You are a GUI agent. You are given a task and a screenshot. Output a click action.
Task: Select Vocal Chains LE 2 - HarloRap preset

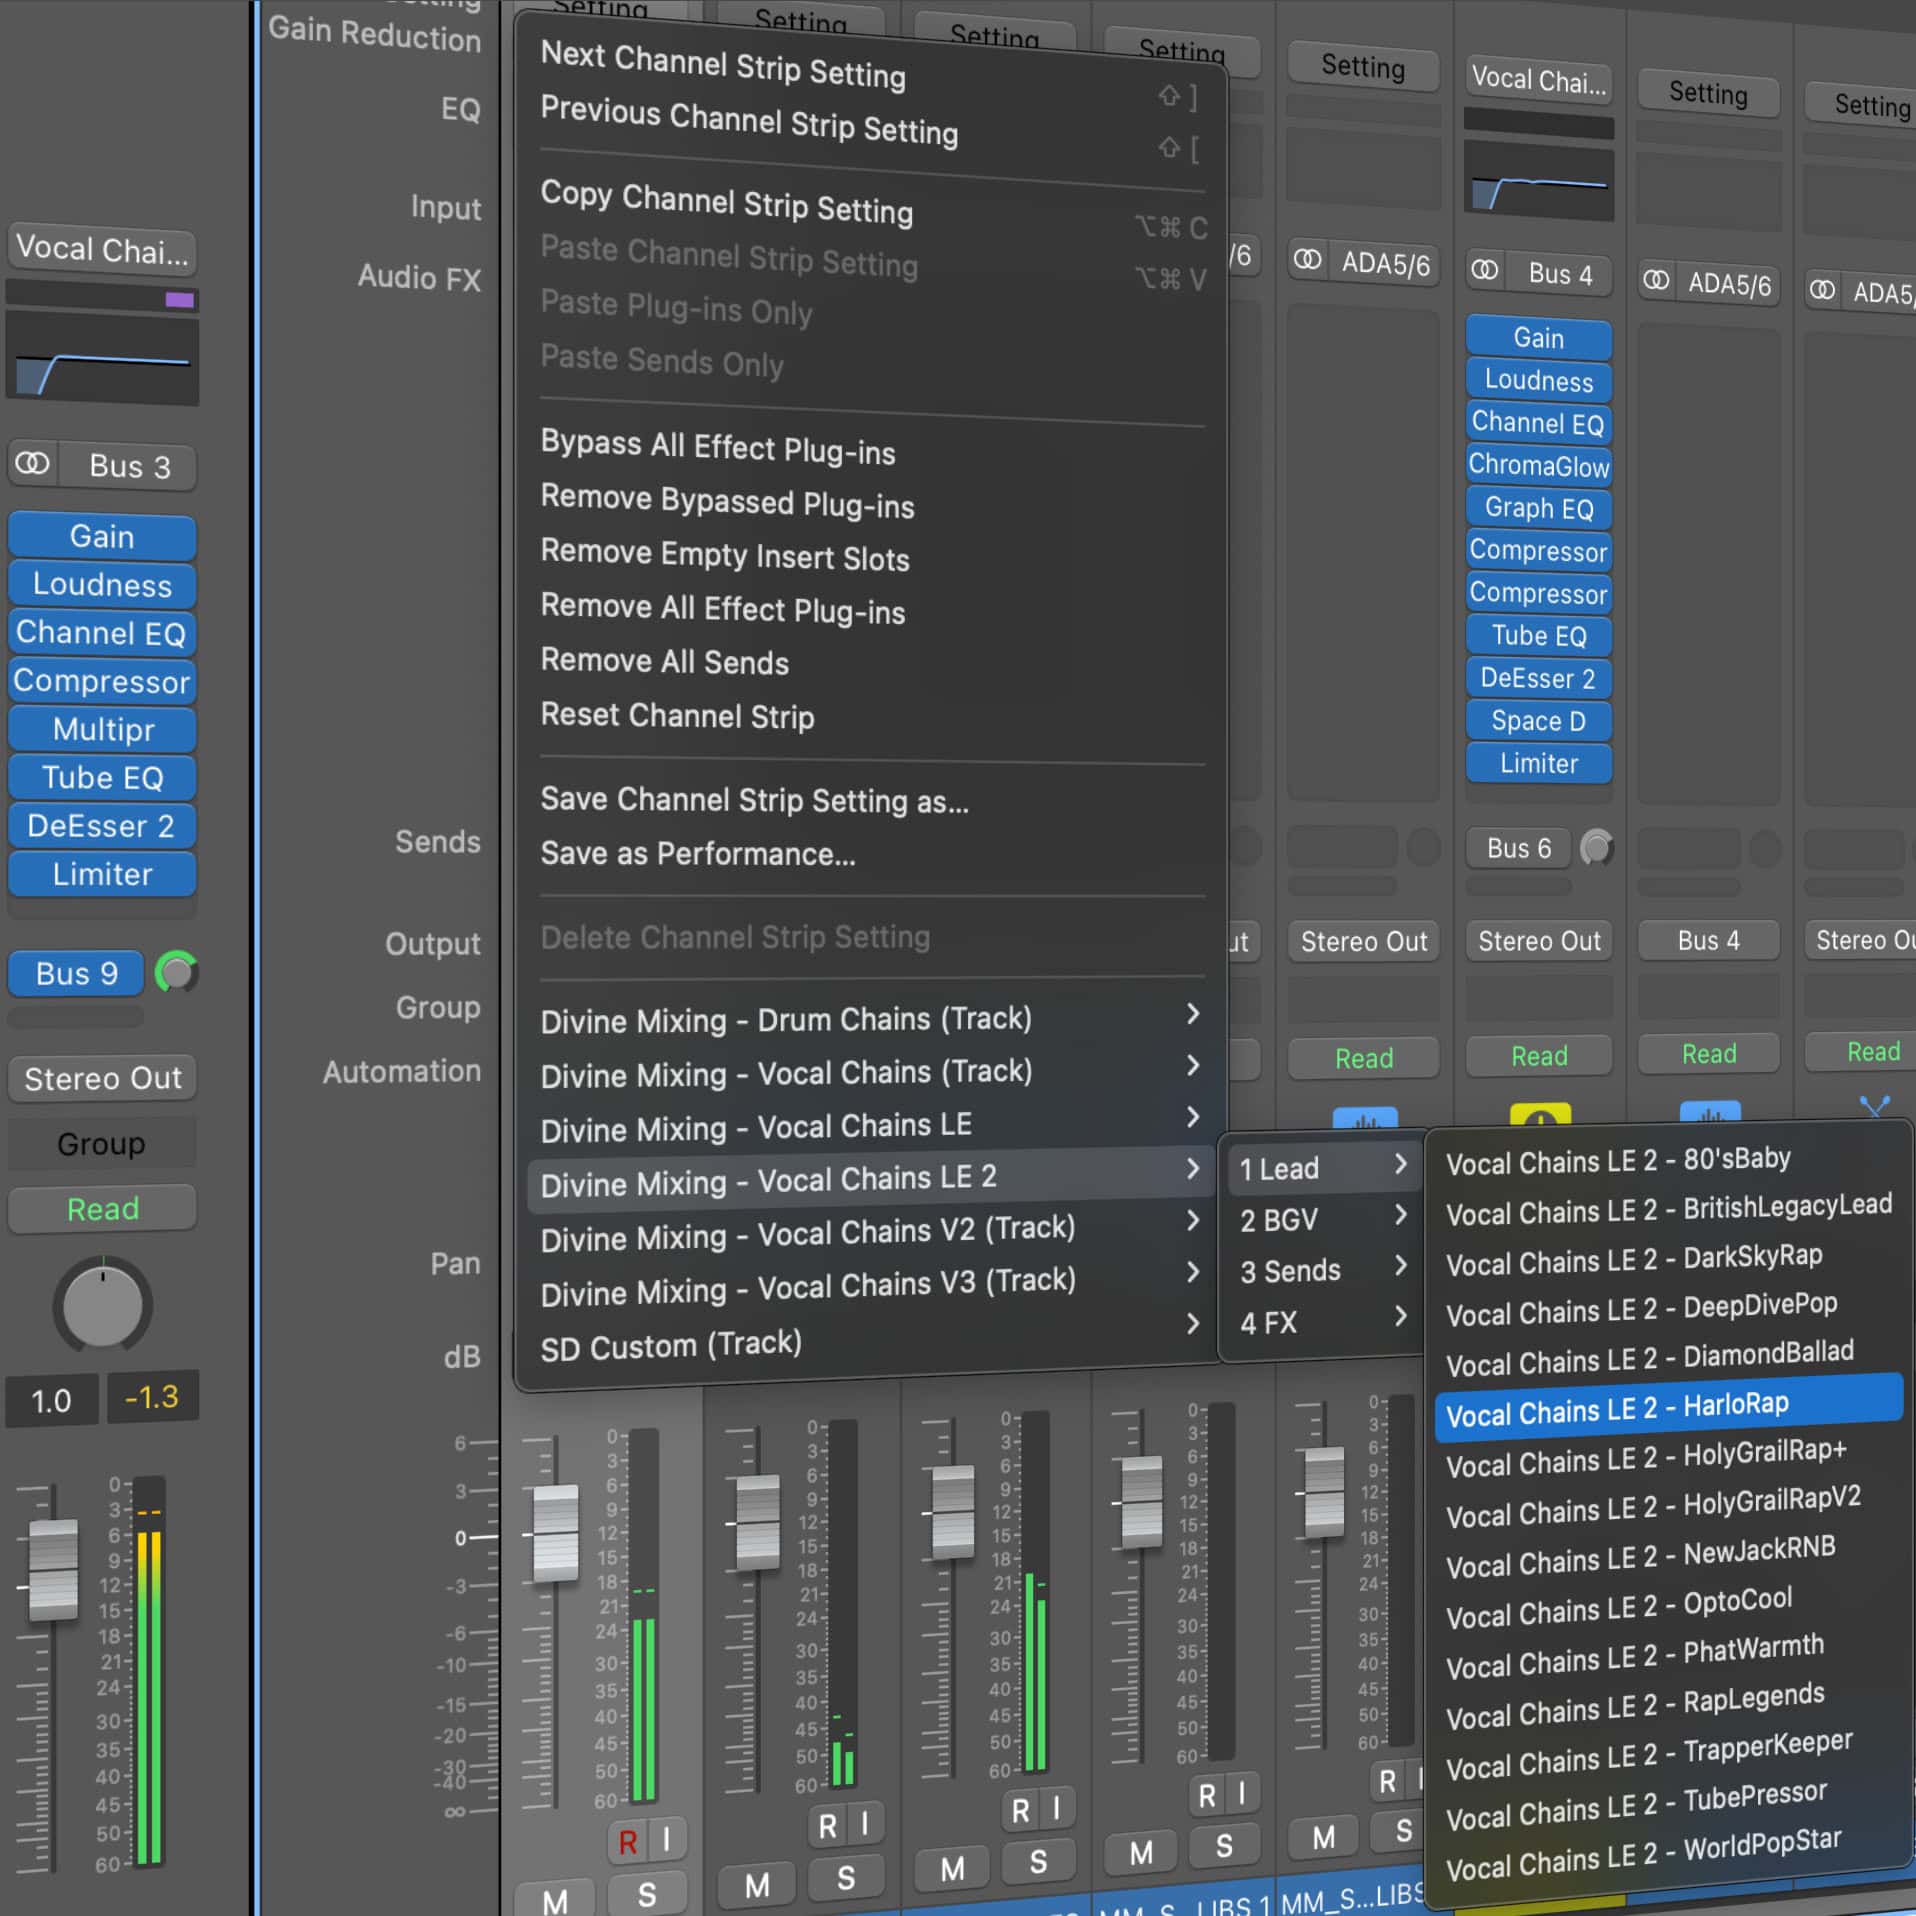tap(1668, 1407)
